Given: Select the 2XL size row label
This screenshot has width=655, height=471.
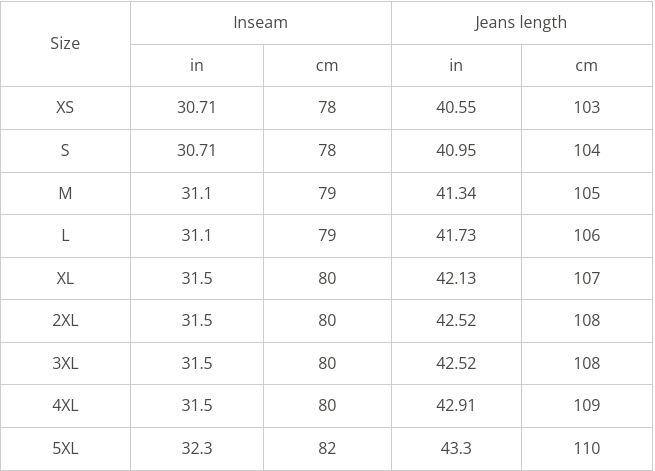Looking at the screenshot, I should pyautogui.click(x=65, y=320).
